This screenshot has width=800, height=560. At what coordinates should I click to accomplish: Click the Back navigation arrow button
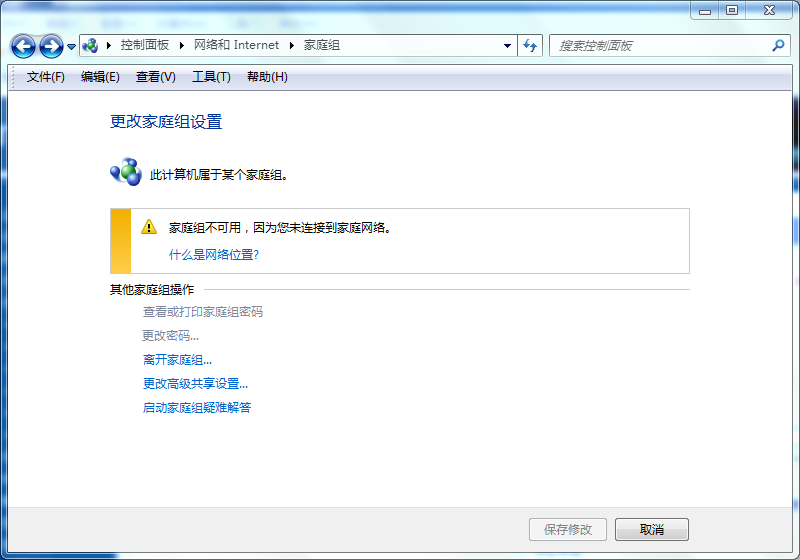point(24,46)
